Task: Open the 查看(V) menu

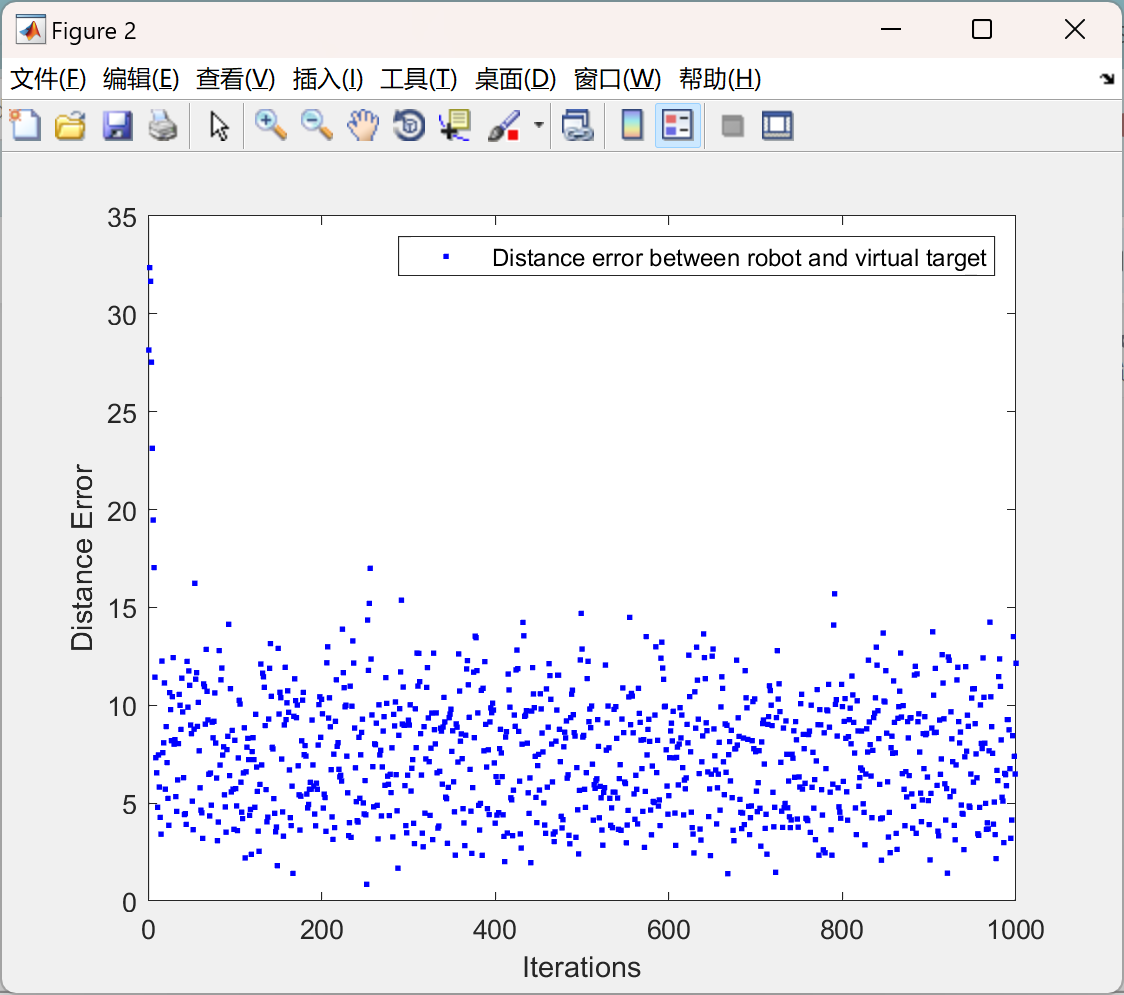Action: [x=235, y=79]
